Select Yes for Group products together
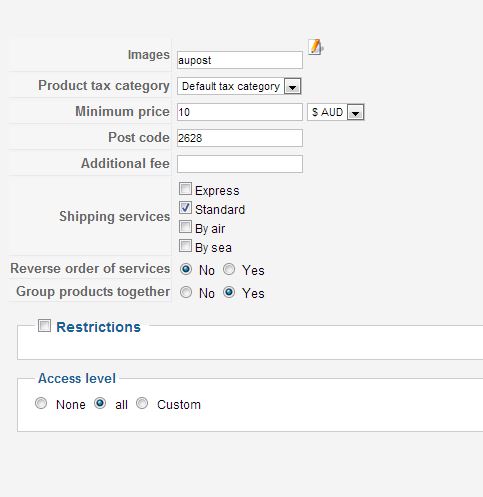This screenshot has width=483, height=497. tap(229, 292)
